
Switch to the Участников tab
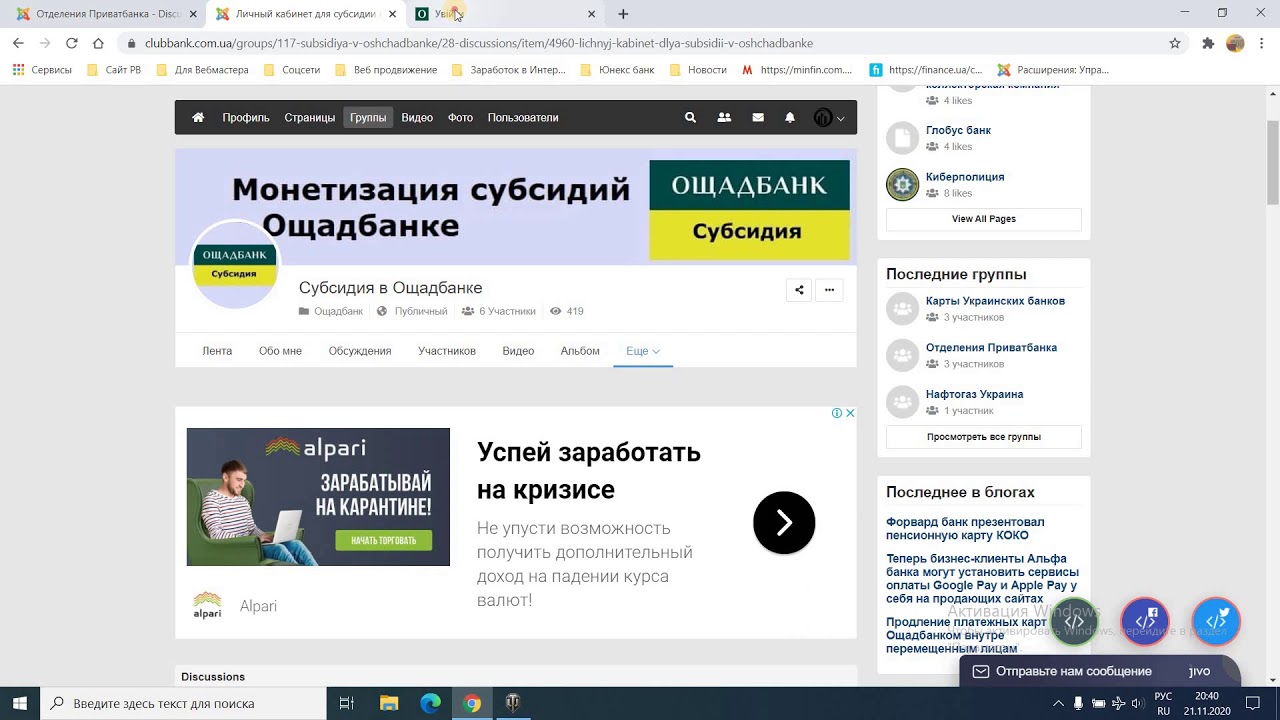[447, 351]
